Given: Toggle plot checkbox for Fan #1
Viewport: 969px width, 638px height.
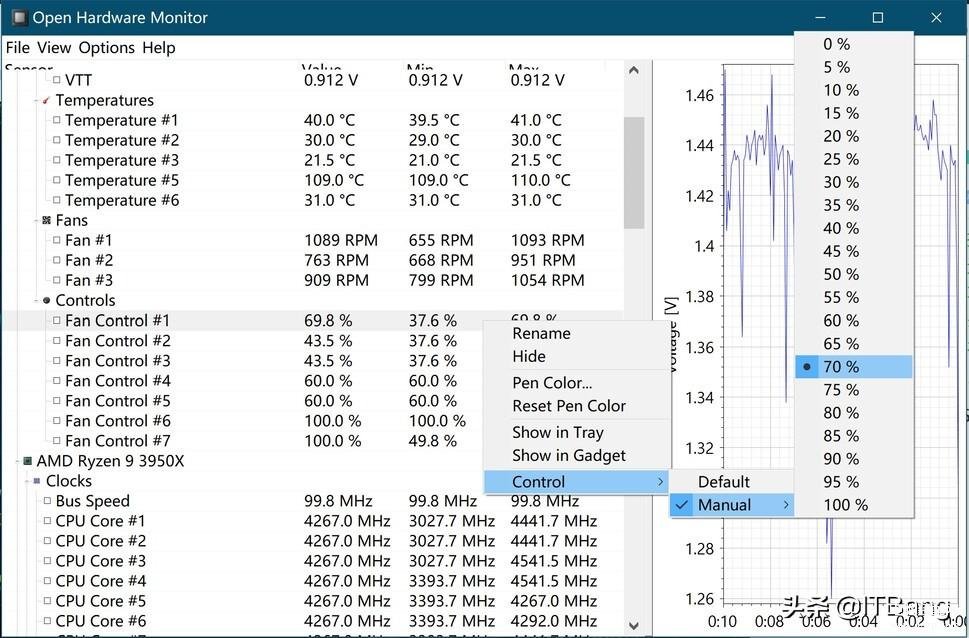Looking at the screenshot, I should [x=57, y=240].
